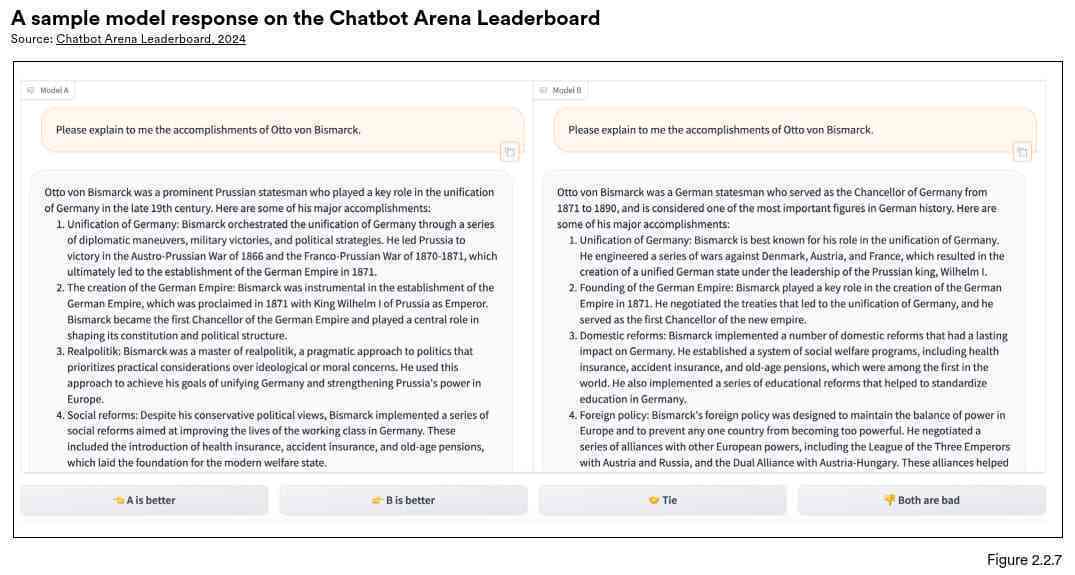Copy the Model B prompt using the copy icon
Image resolution: width=1075 pixels, height=575 pixels.
coord(1022,152)
